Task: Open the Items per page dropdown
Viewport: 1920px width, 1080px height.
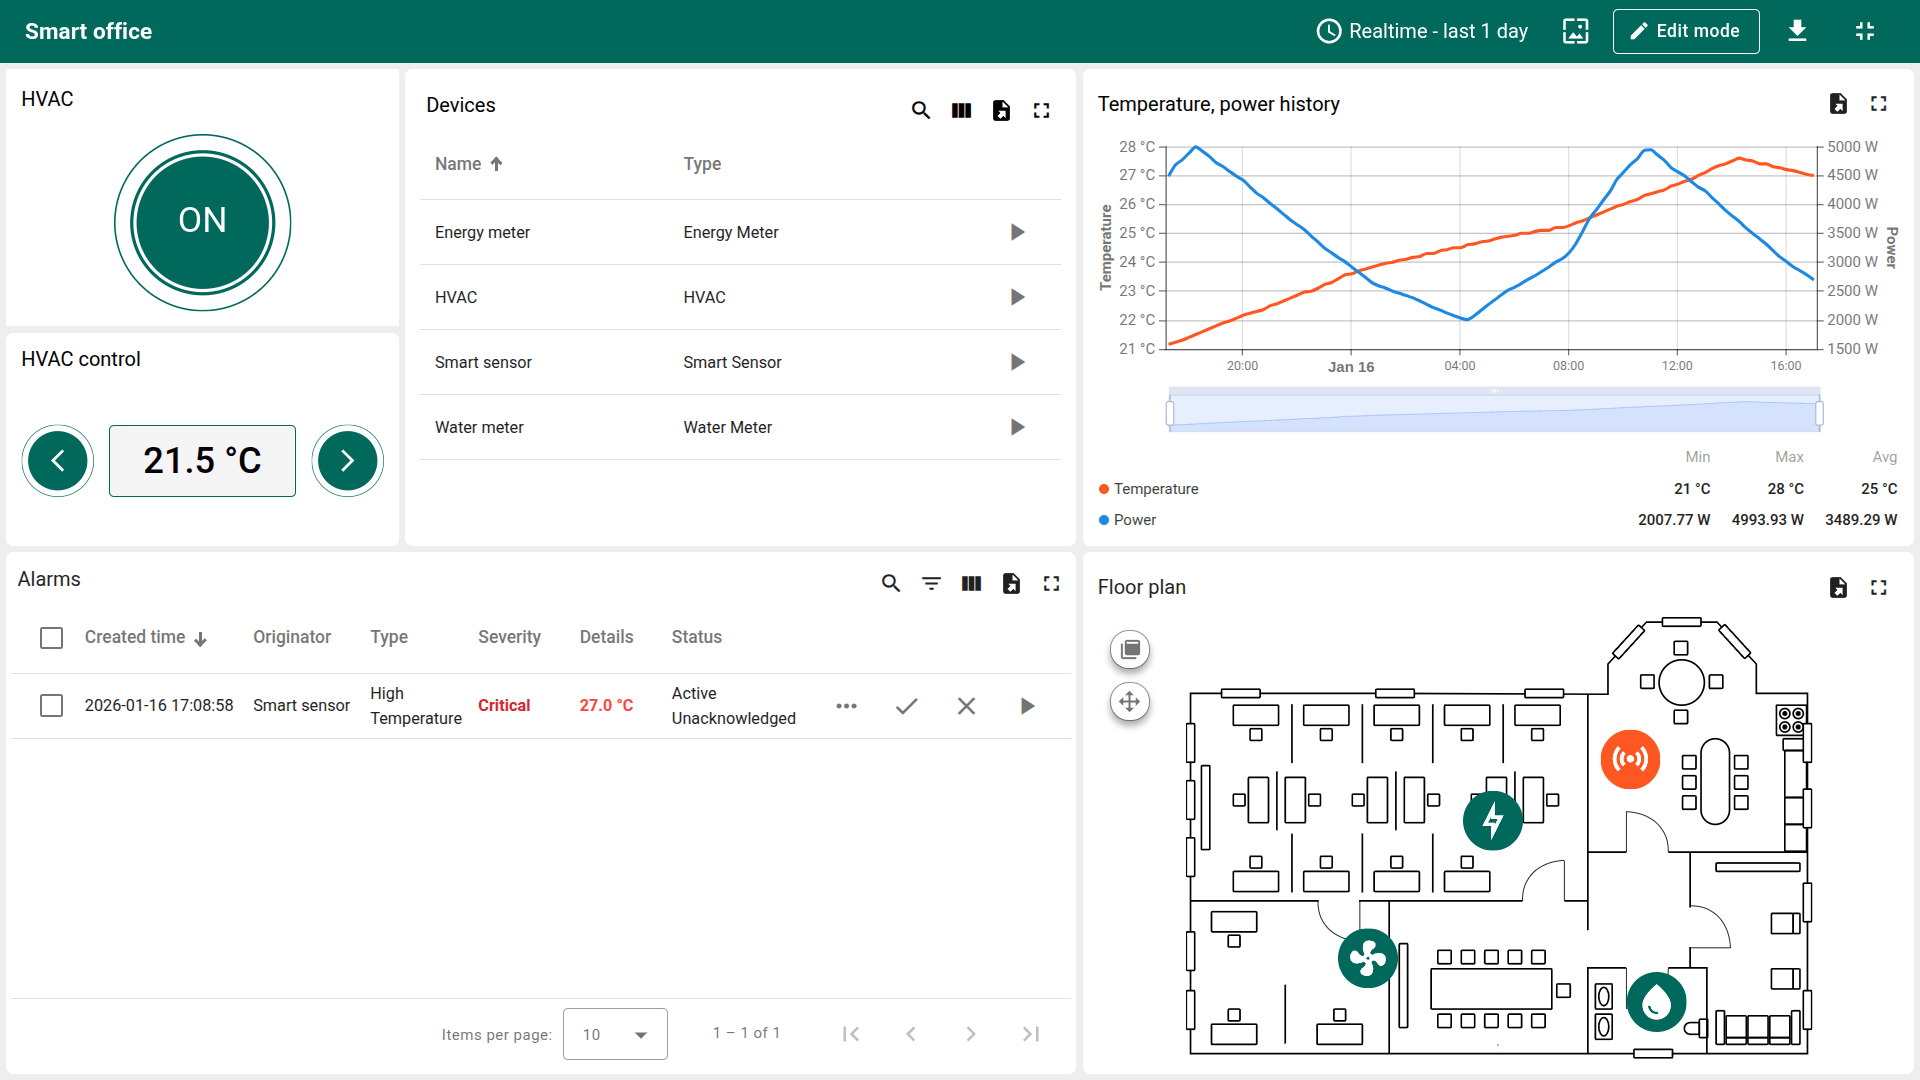Action: (614, 1034)
